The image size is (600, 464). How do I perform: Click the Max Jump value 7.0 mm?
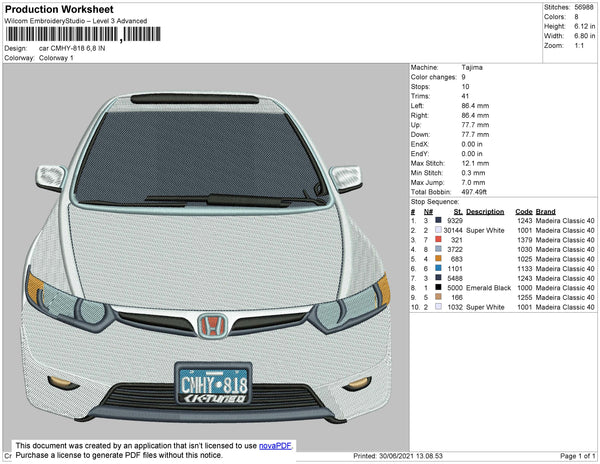click(x=473, y=182)
